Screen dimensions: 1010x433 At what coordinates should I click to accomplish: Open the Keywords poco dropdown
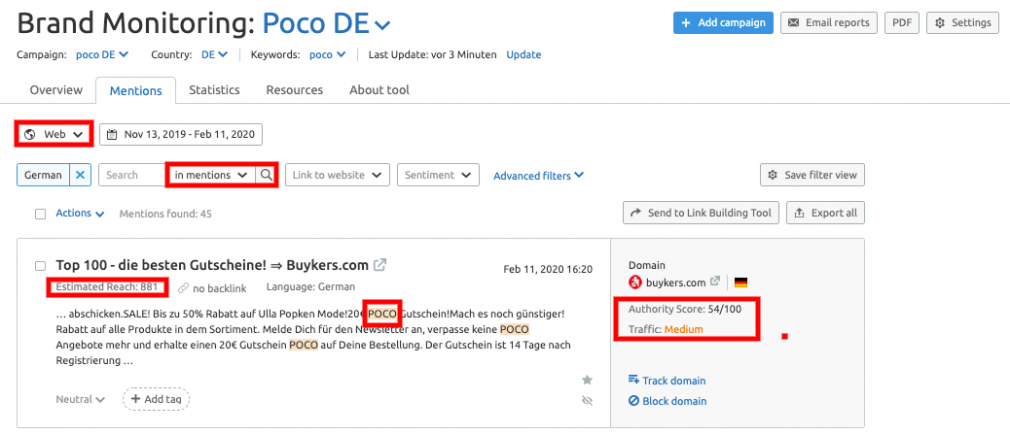tap(327, 55)
